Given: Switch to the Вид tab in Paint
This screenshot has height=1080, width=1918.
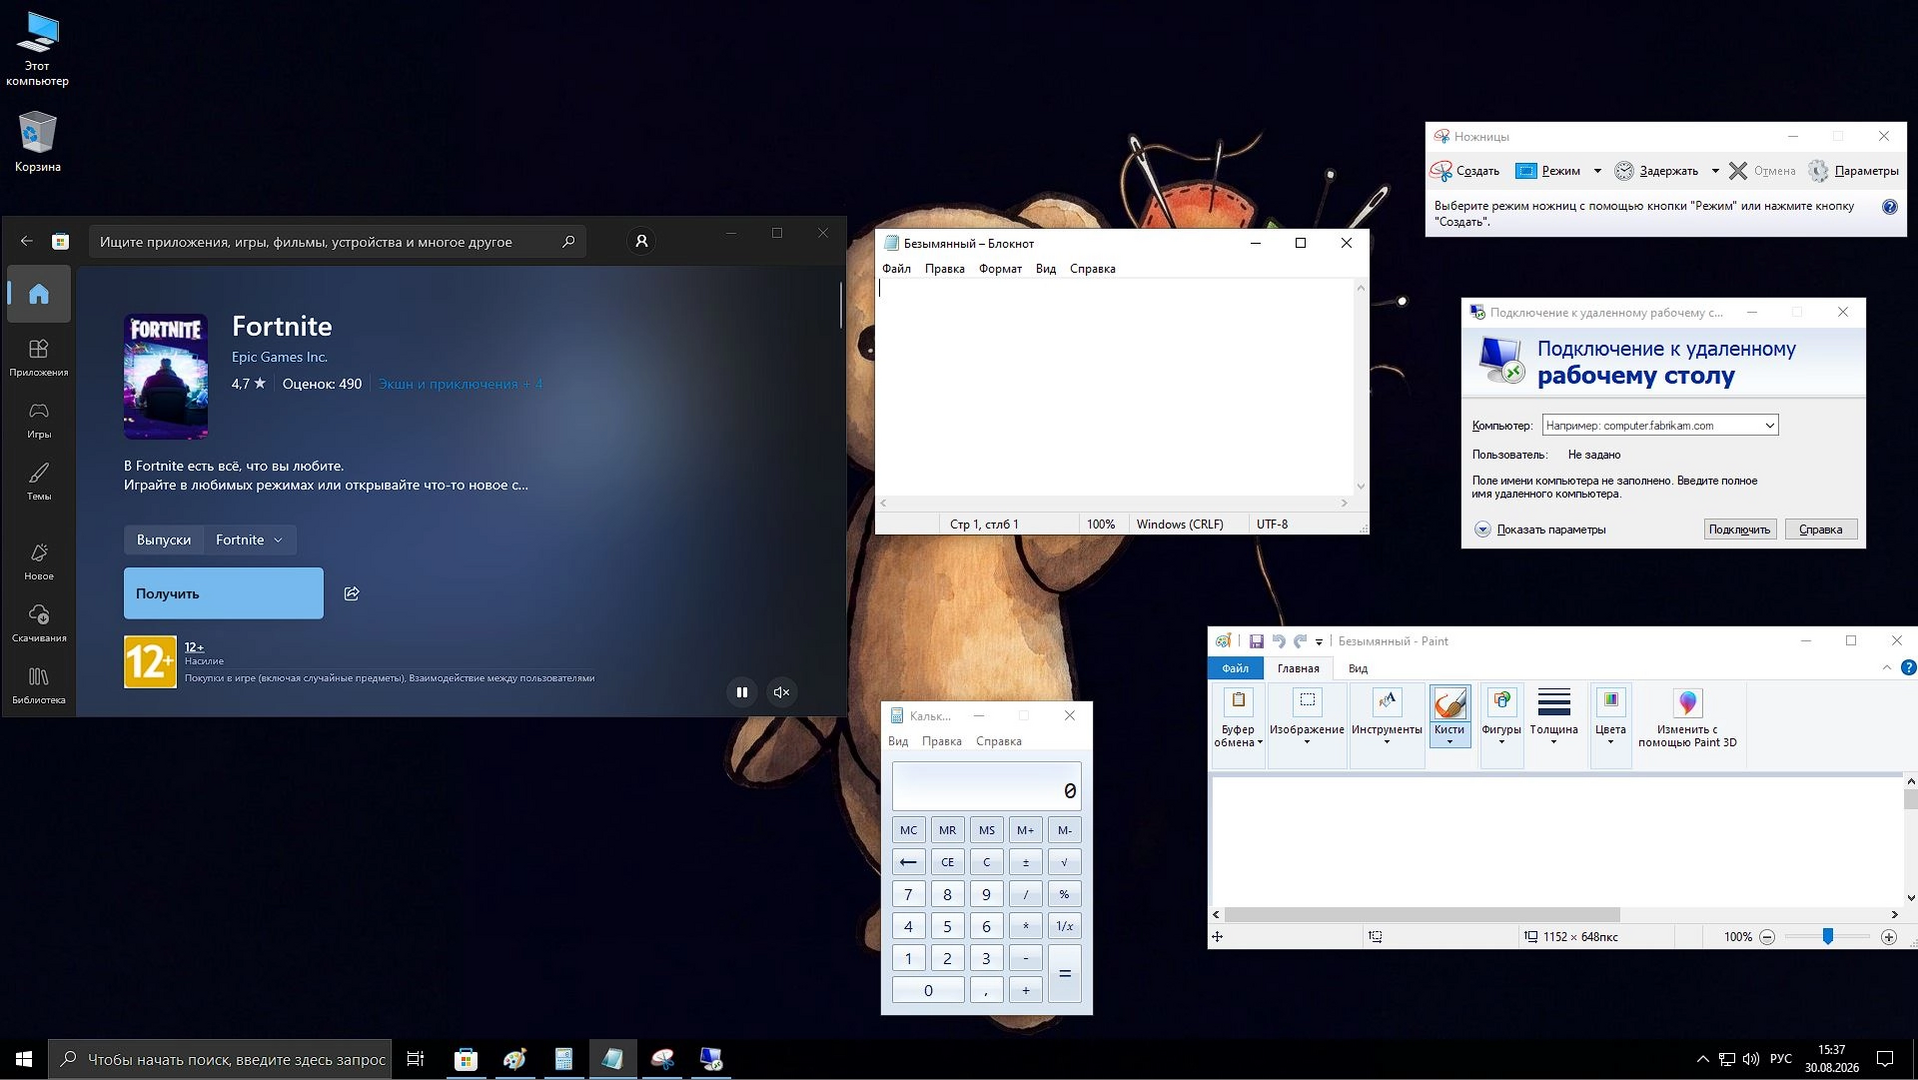Looking at the screenshot, I should [x=1357, y=668].
